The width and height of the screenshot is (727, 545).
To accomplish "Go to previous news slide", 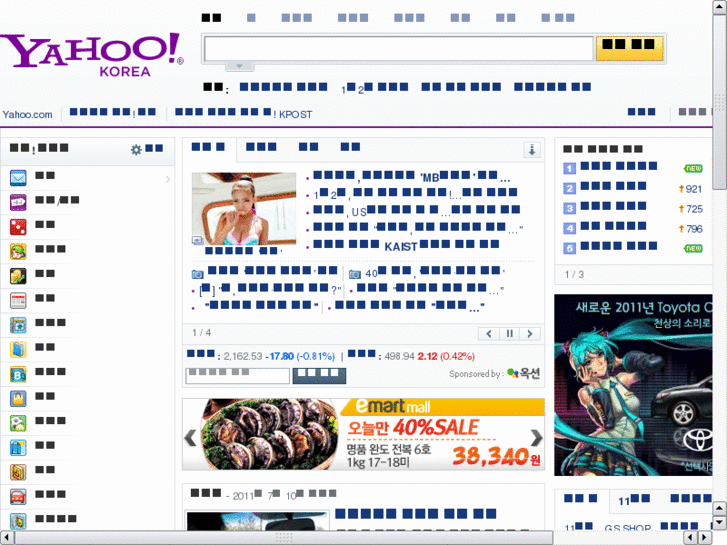I will [x=489, y=333].
